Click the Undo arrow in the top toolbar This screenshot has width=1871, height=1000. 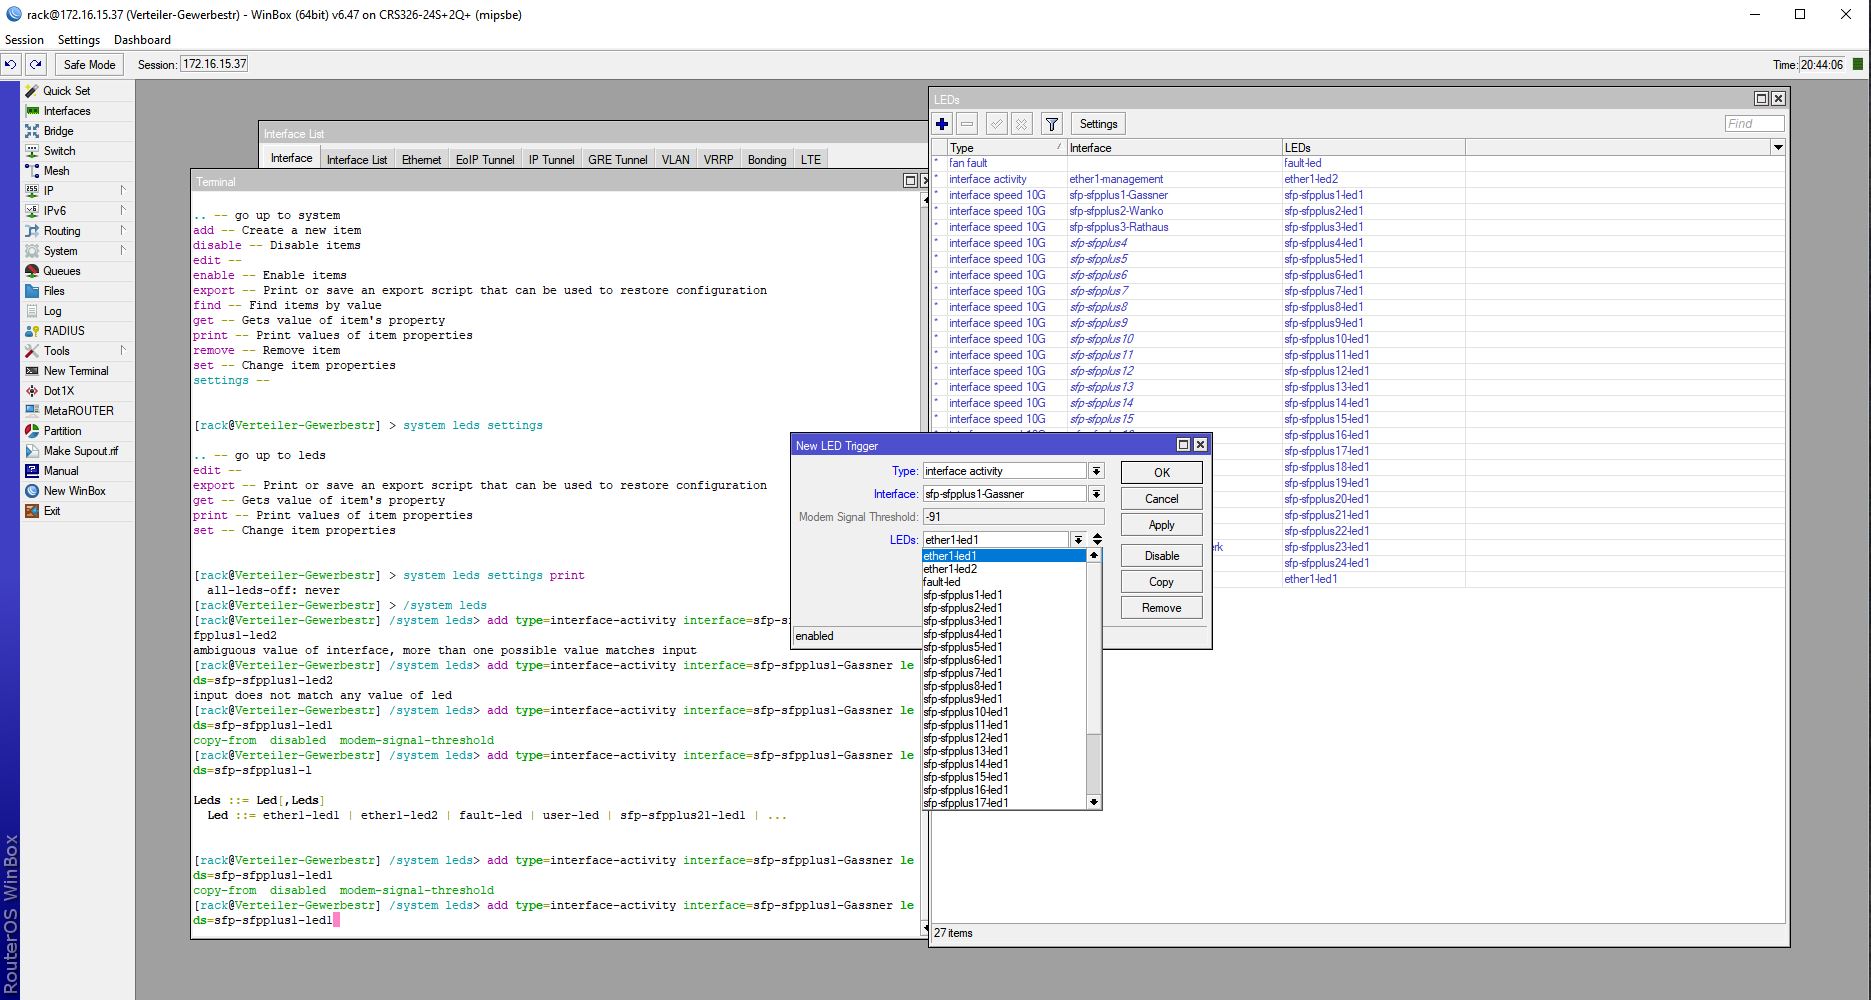click(11, 64)
